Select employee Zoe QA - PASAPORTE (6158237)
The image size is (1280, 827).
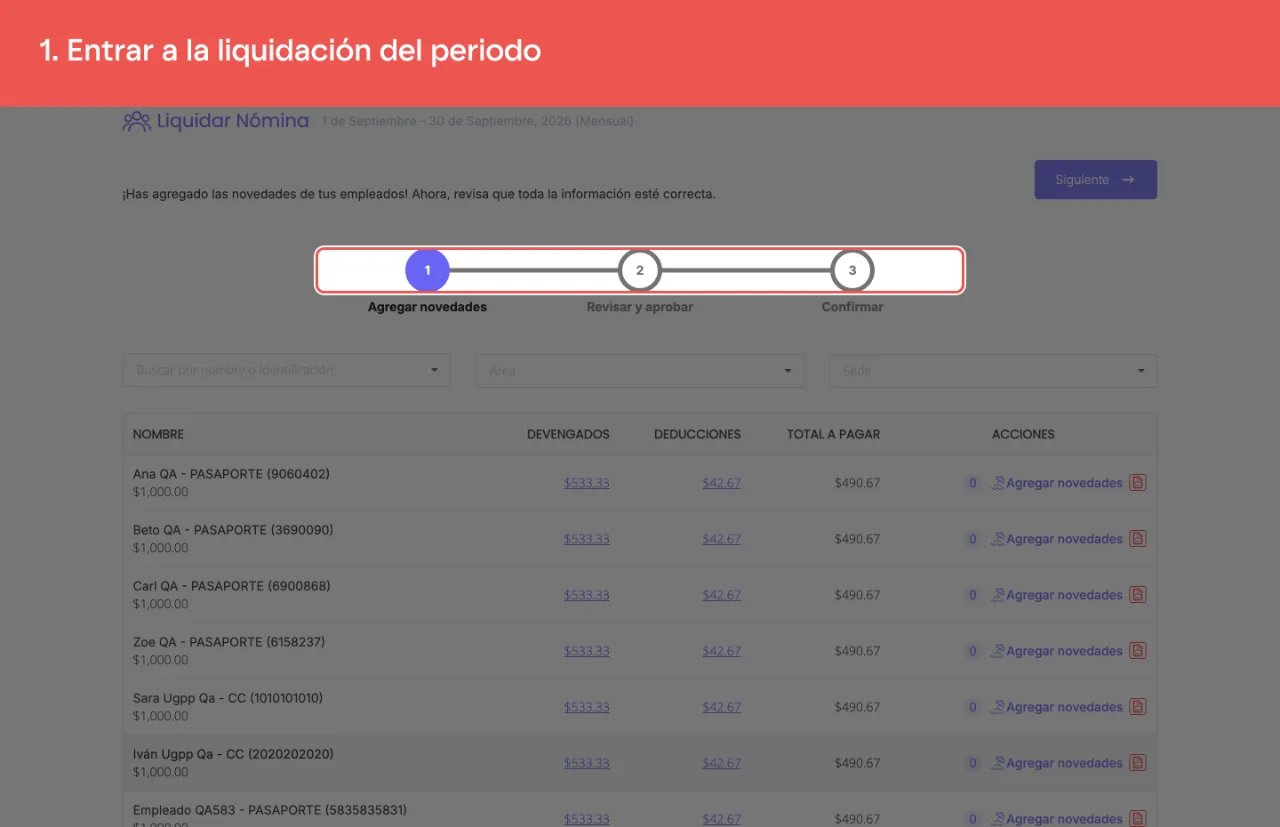coord(229,642)
